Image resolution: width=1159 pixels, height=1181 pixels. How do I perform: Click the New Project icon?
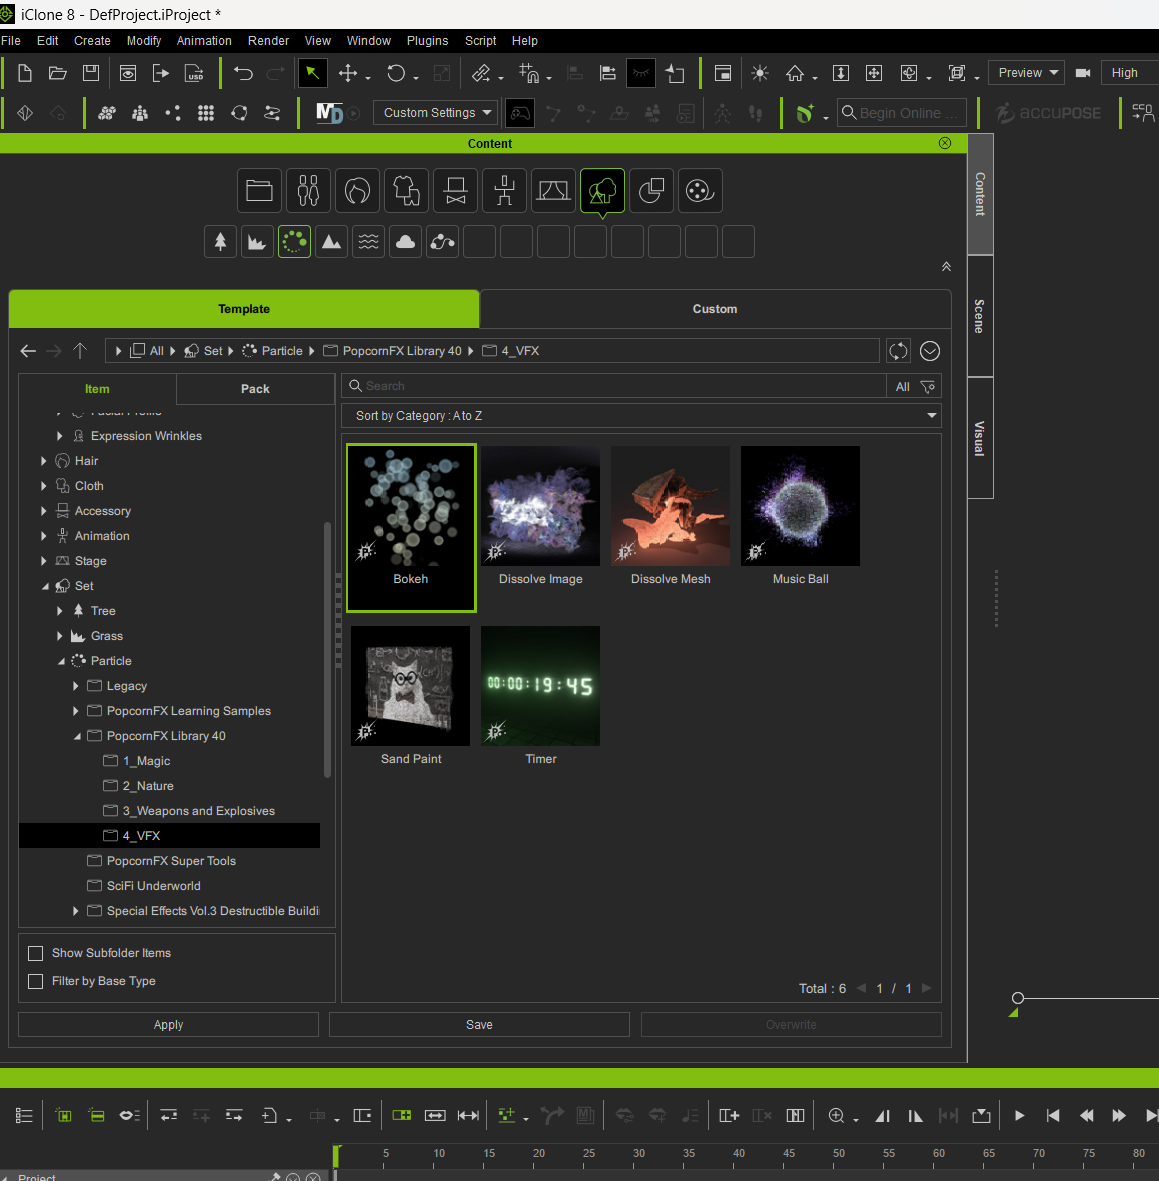pos(24,73)
